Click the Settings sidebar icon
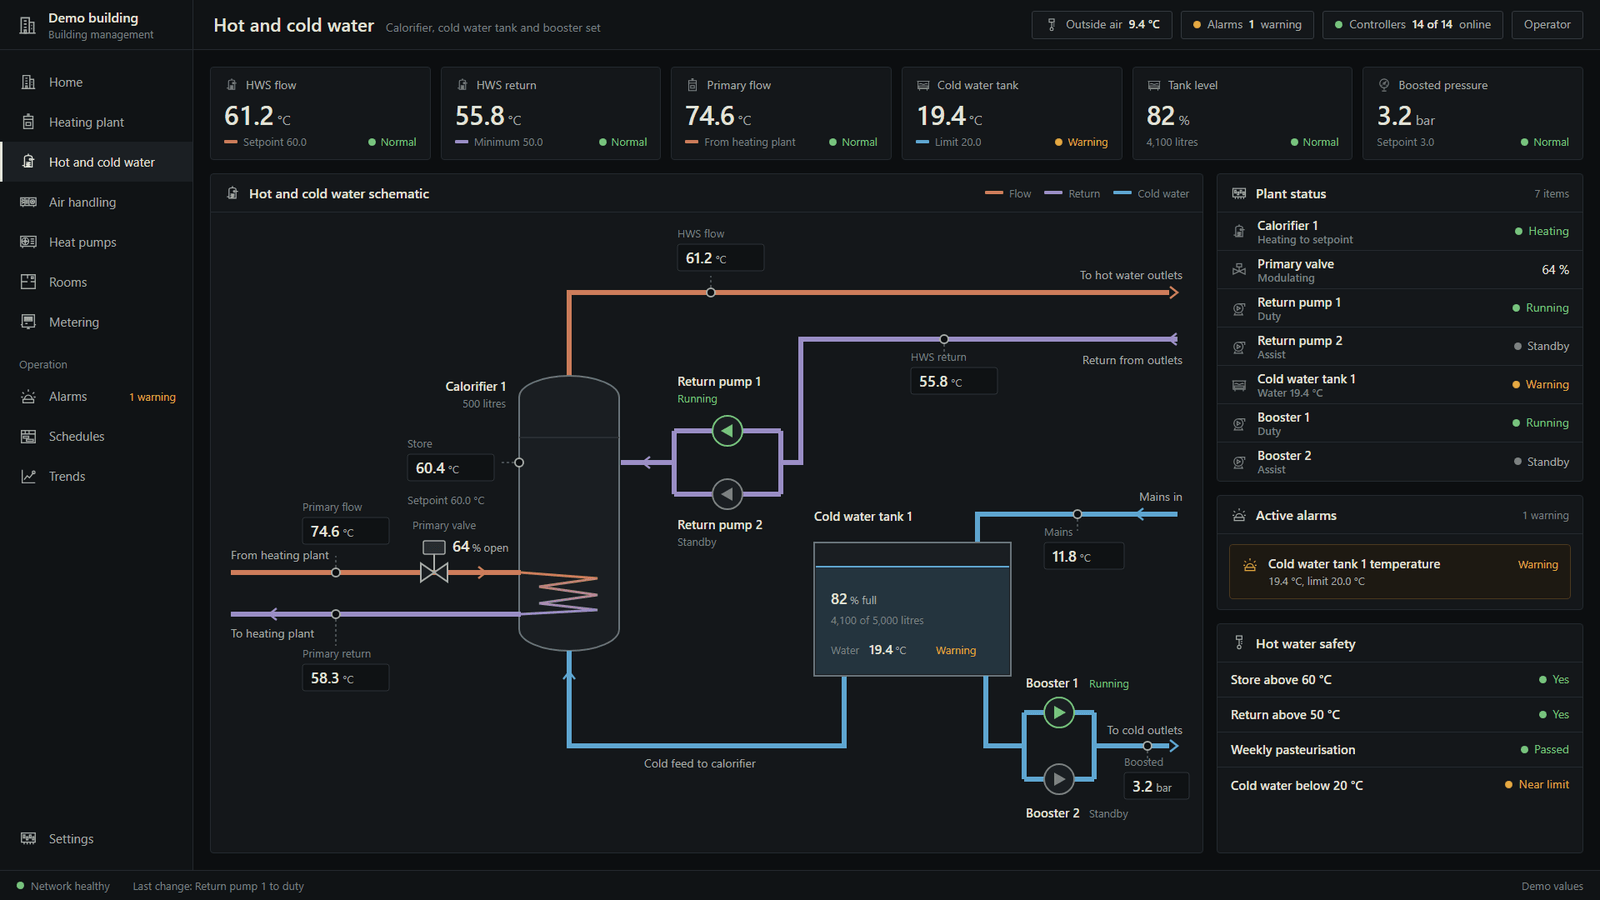This screenshot has width=1600, height=900. coord(28,839)
